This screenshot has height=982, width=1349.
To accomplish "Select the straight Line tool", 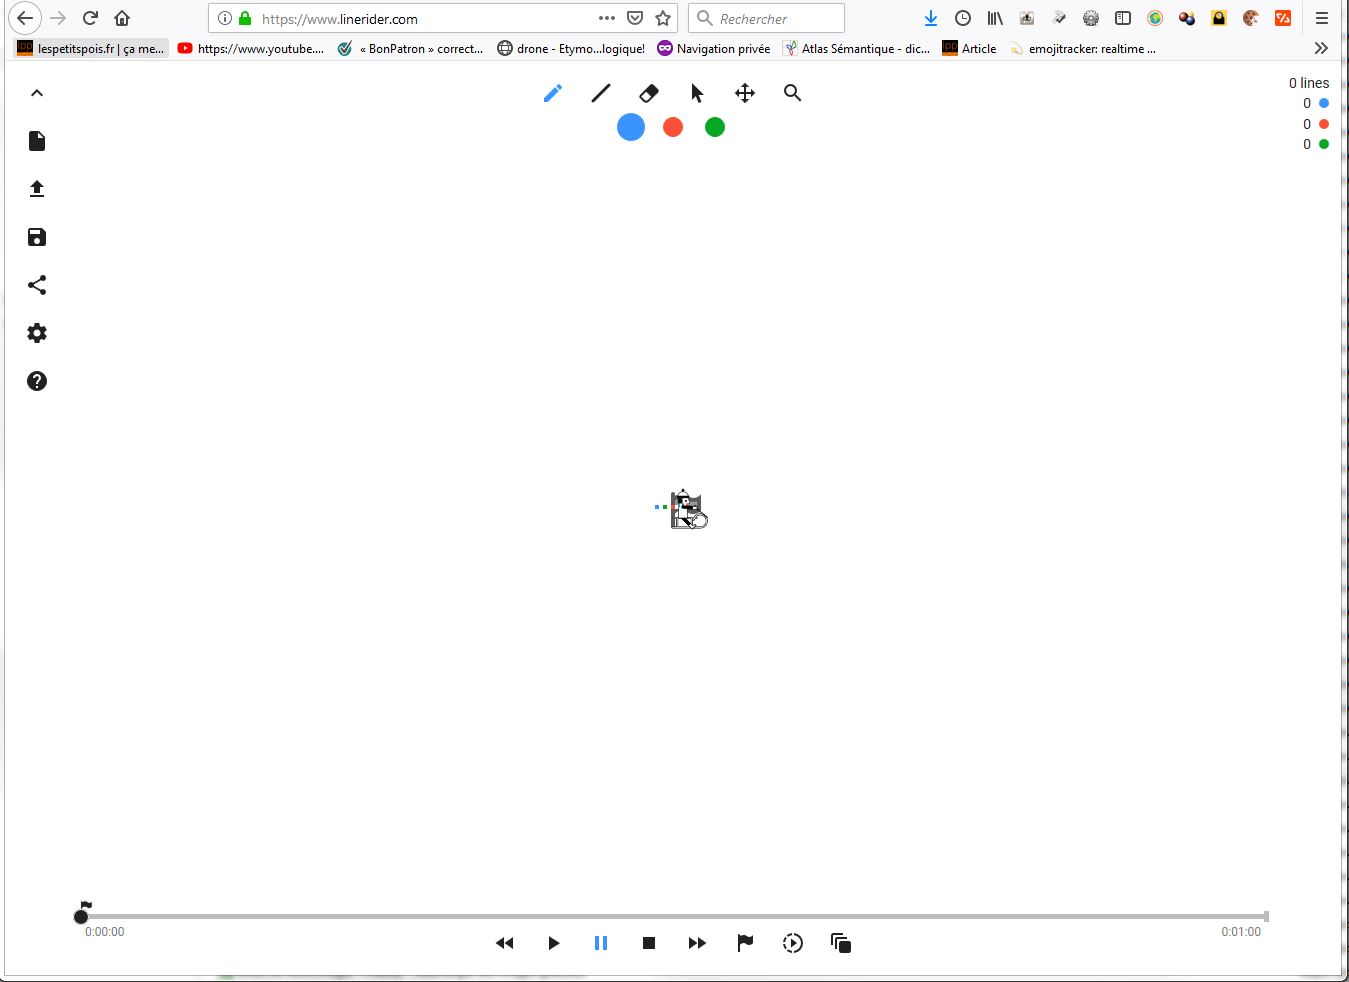I will tap(601, 93).
